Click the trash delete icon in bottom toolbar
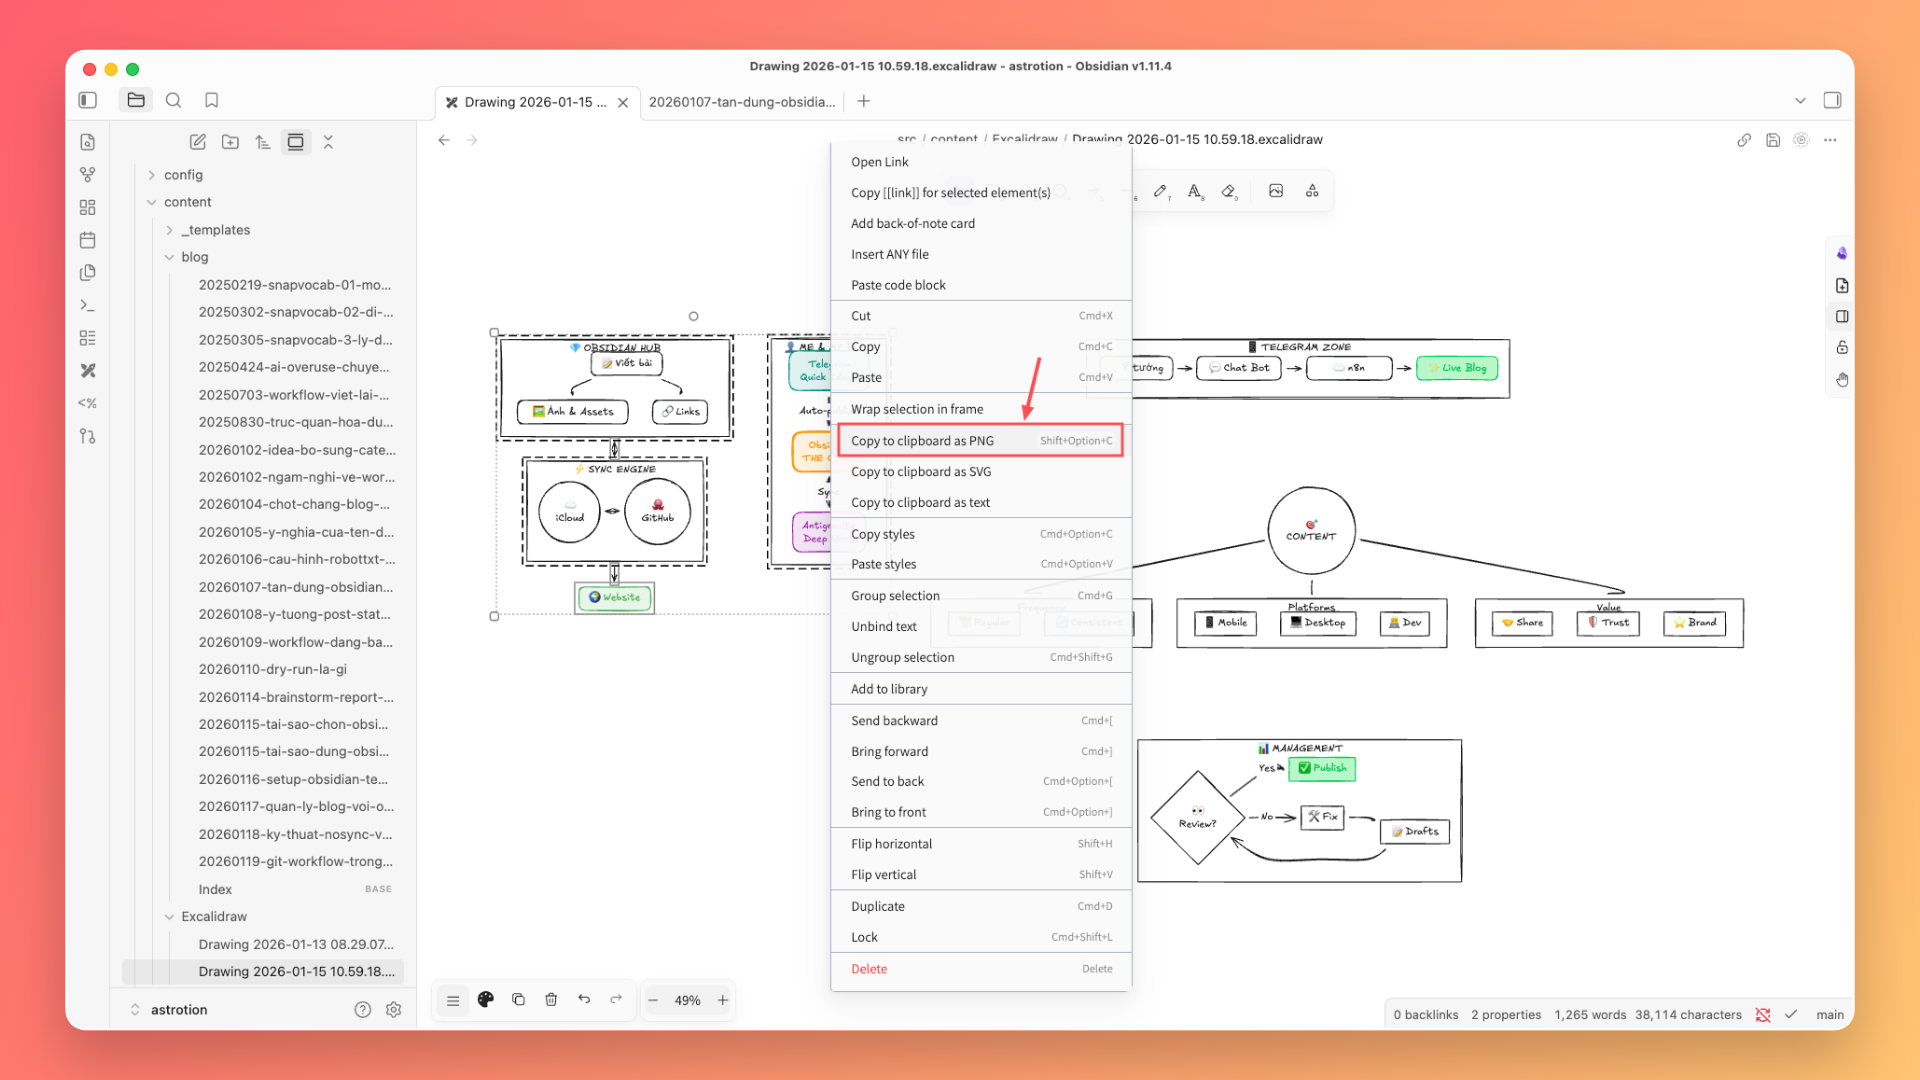 (x=551, y=999)
